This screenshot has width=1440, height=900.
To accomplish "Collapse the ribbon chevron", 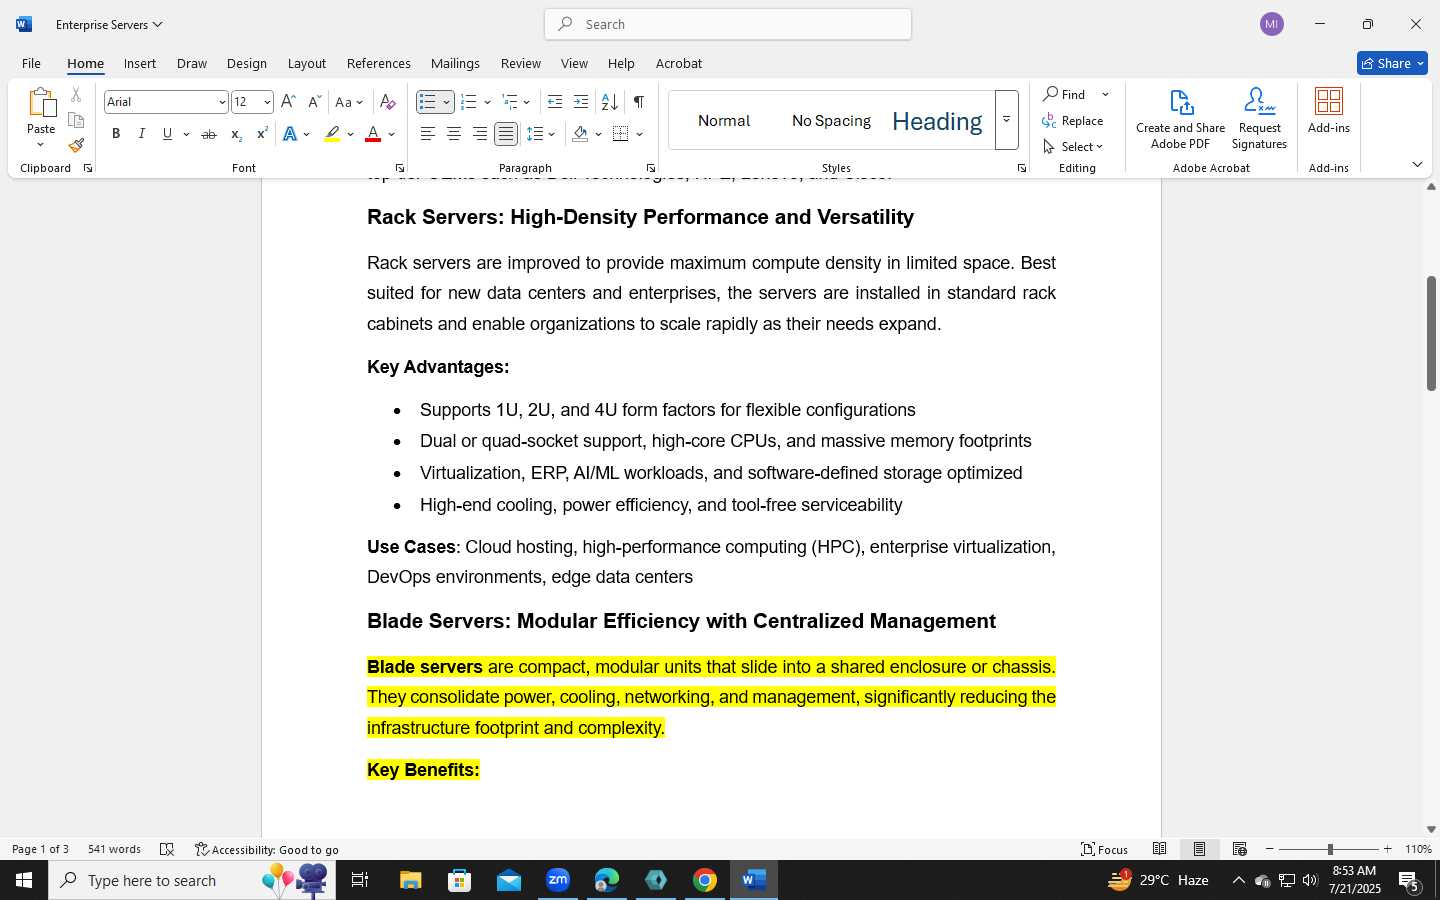I will coord(1417,164).
